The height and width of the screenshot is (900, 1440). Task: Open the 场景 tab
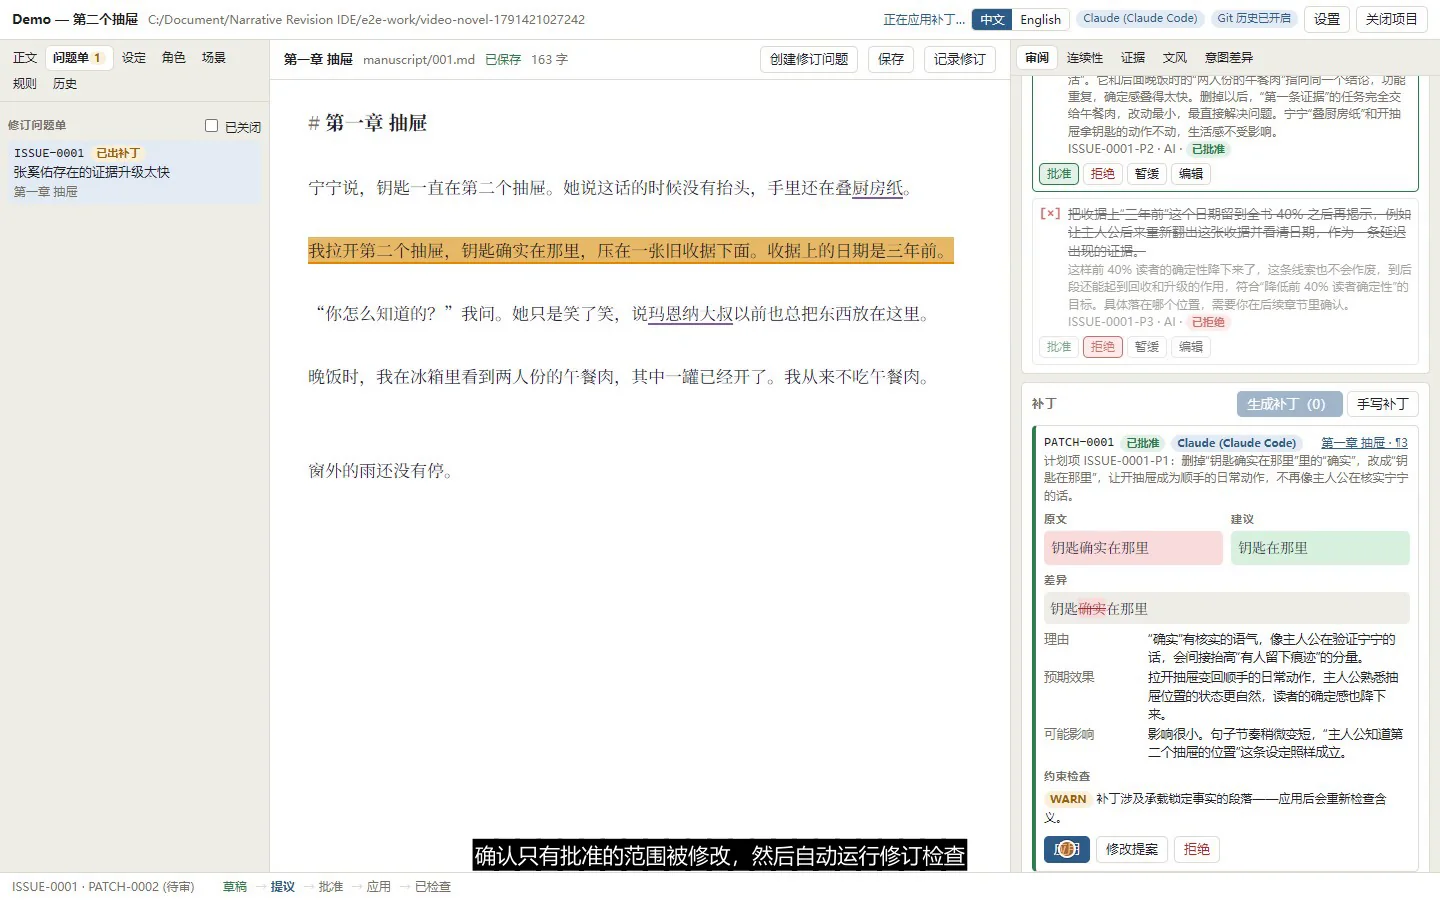point(214,58)
